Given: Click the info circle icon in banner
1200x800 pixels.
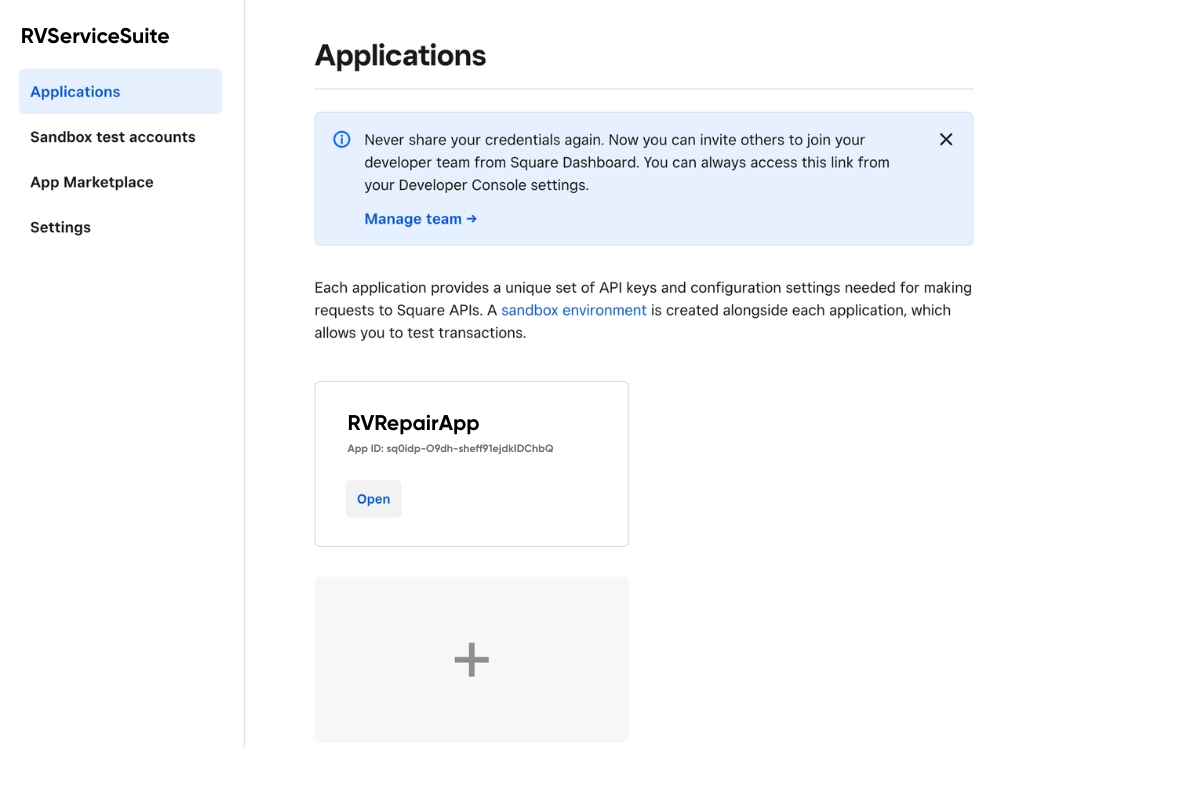Looking at the screenshot, I should point(342,140).
